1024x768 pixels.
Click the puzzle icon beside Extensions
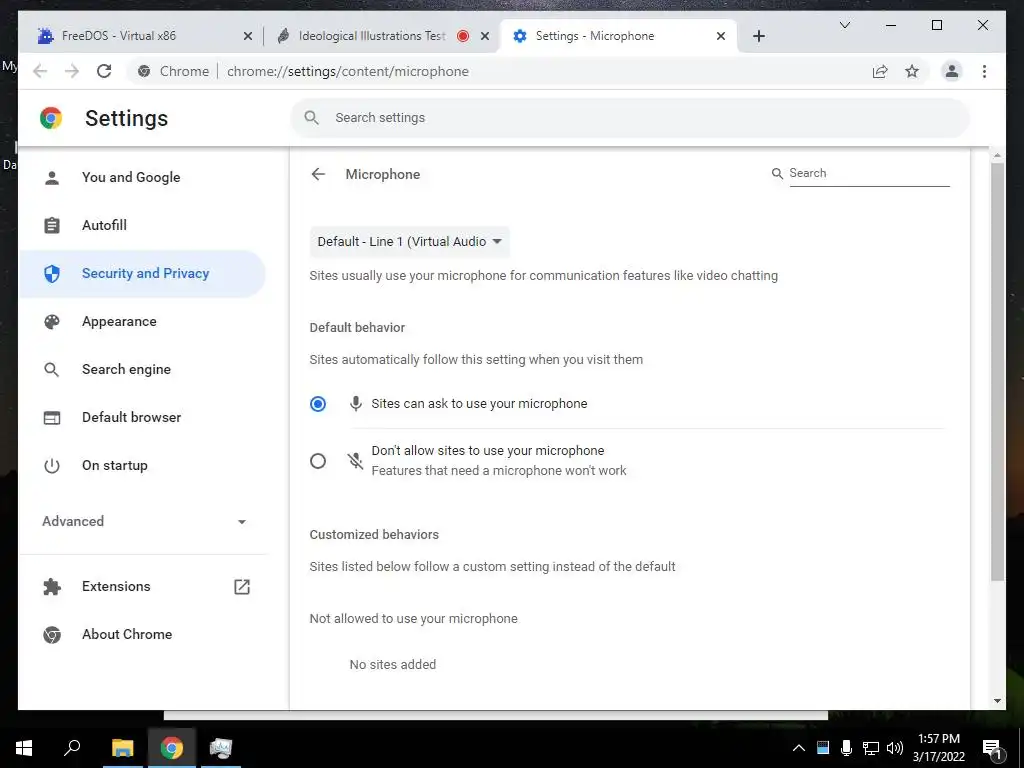tap(52, 586)
